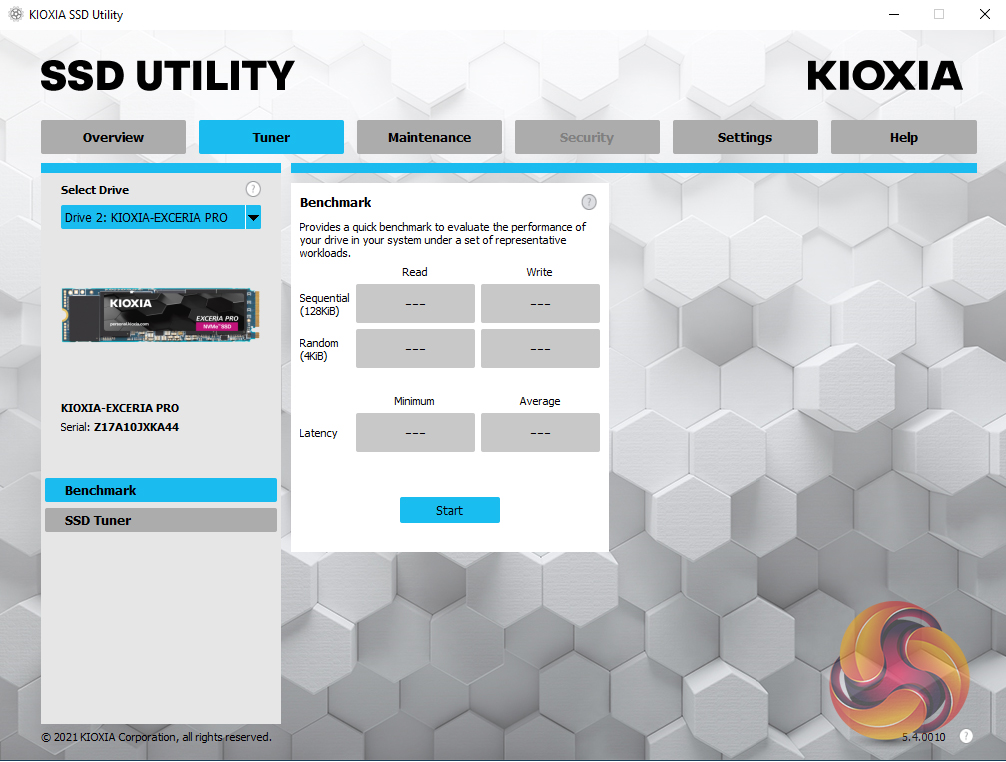
Task: Click the Select Drive heading
Action: pyautogui.click(x=95, y=190)
